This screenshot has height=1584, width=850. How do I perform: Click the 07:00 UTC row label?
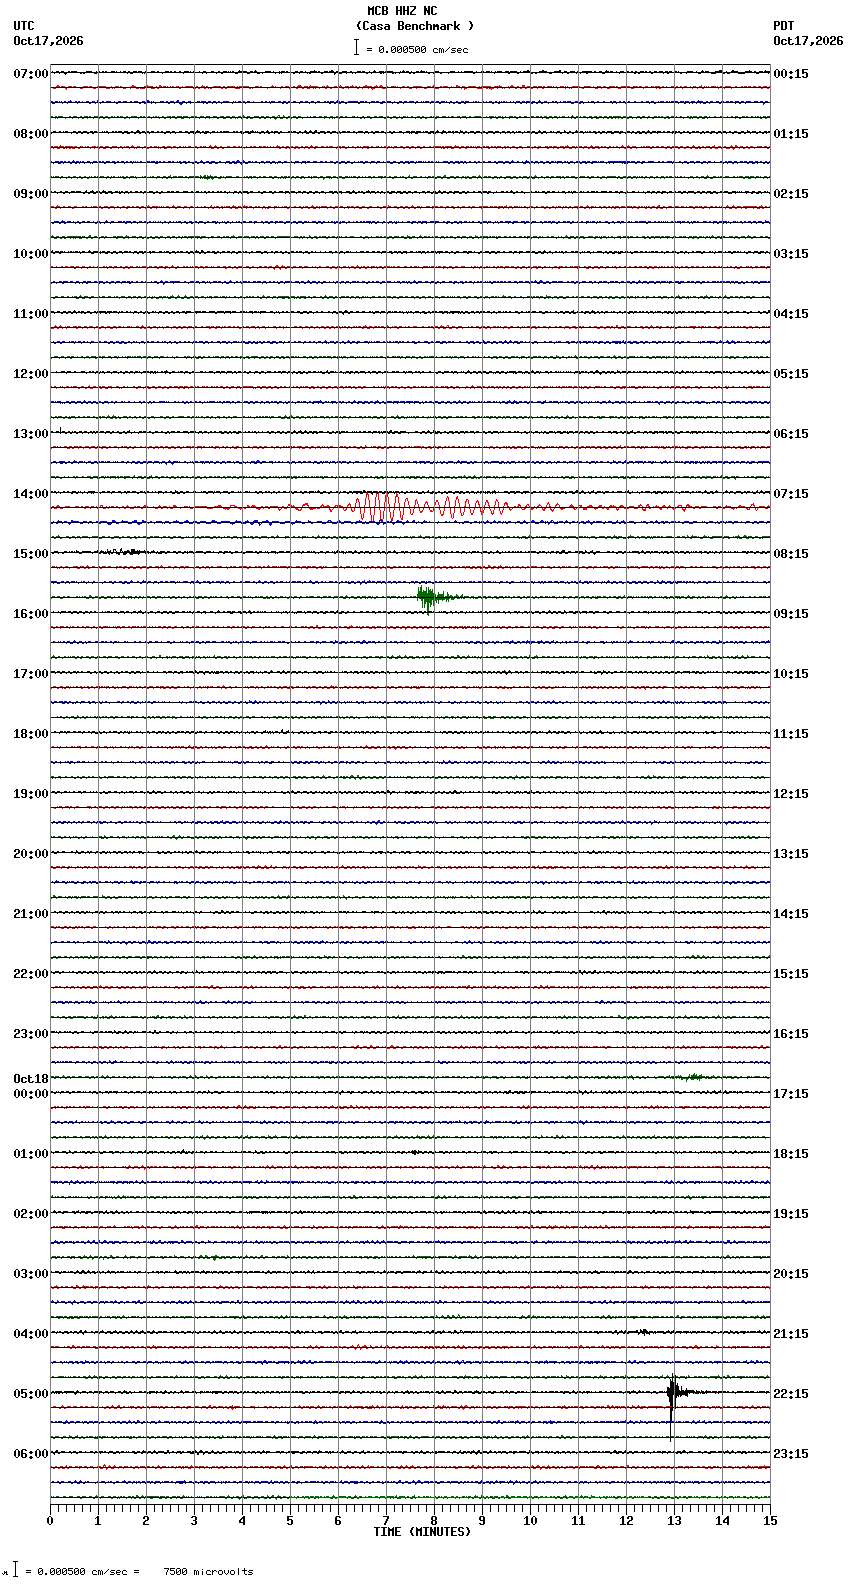(31, 74)
